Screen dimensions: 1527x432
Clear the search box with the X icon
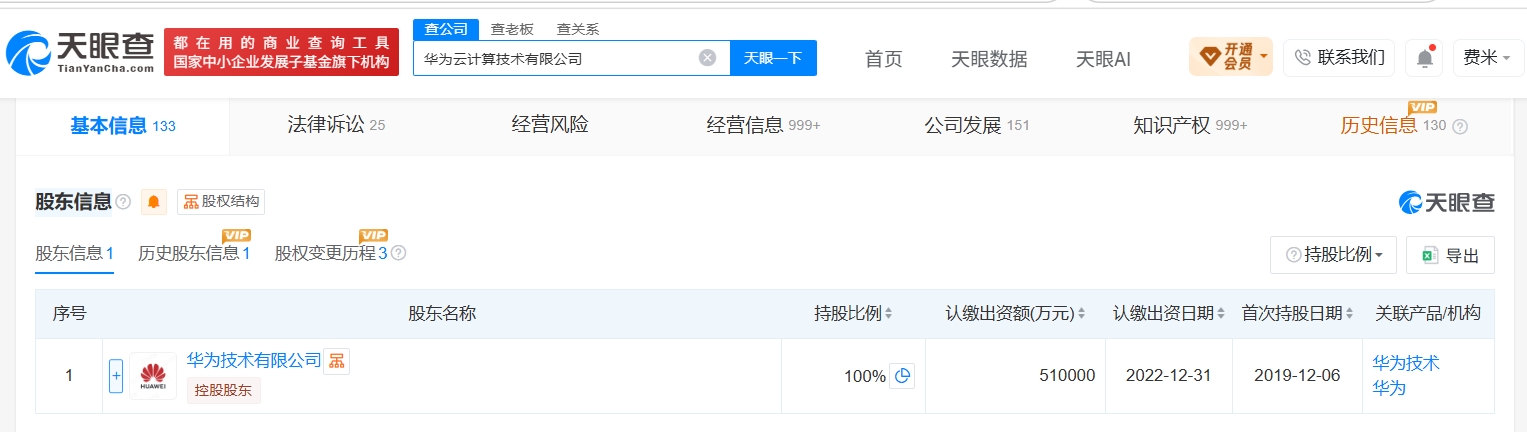[x=707, y=58]
